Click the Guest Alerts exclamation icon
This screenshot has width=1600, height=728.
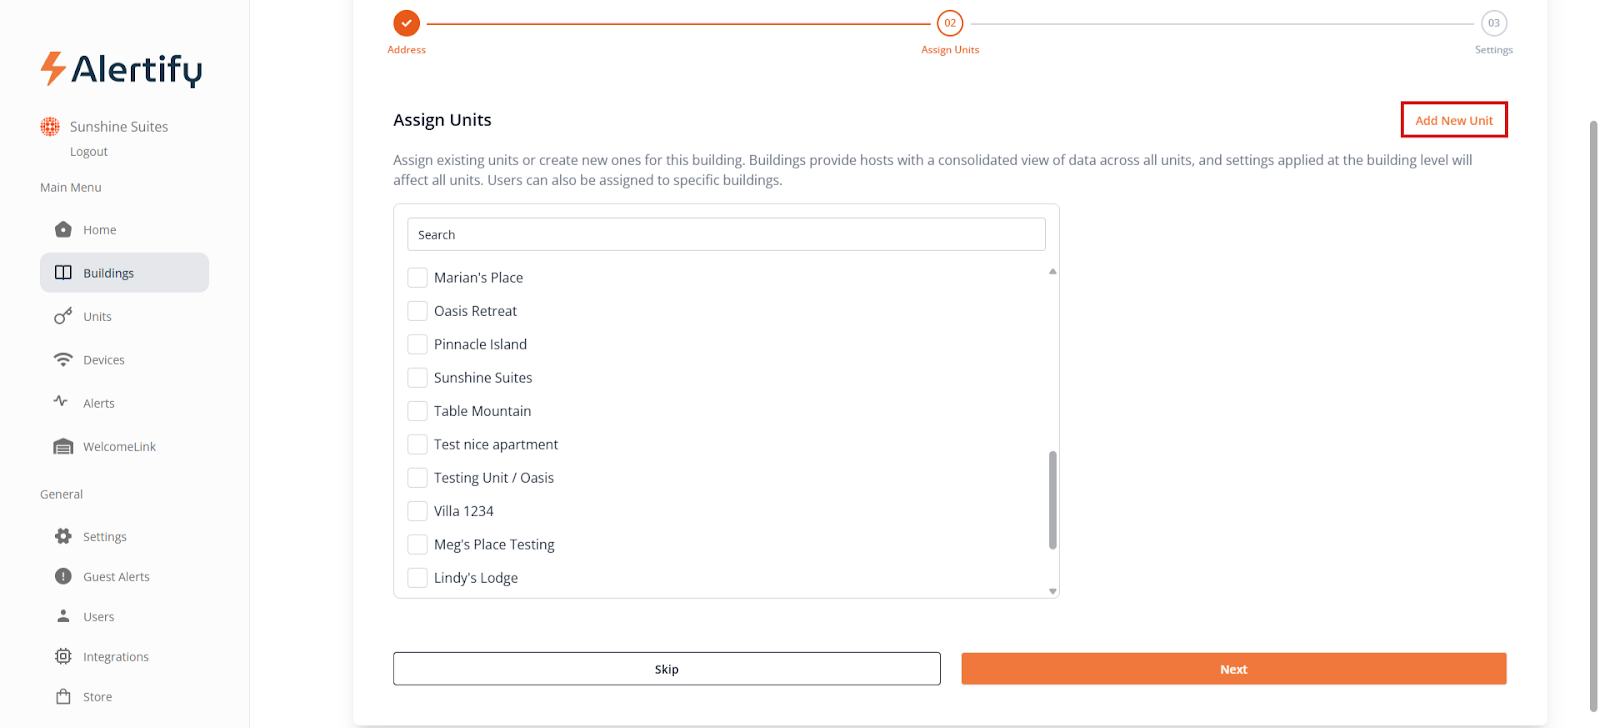[x=63, y=576]
